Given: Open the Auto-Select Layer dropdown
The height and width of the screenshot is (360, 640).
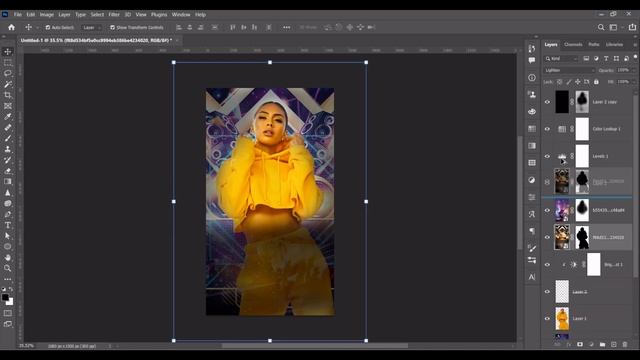Looking at the screenshot, I should (91, 27).
